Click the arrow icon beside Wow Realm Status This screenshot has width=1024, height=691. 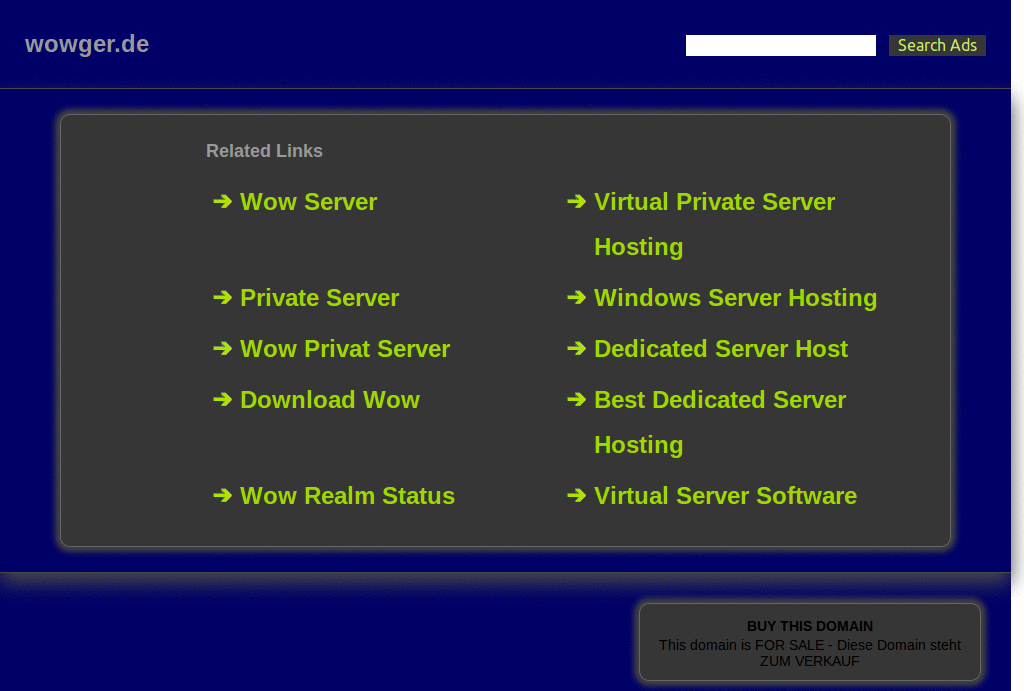(x=223, y=495)
